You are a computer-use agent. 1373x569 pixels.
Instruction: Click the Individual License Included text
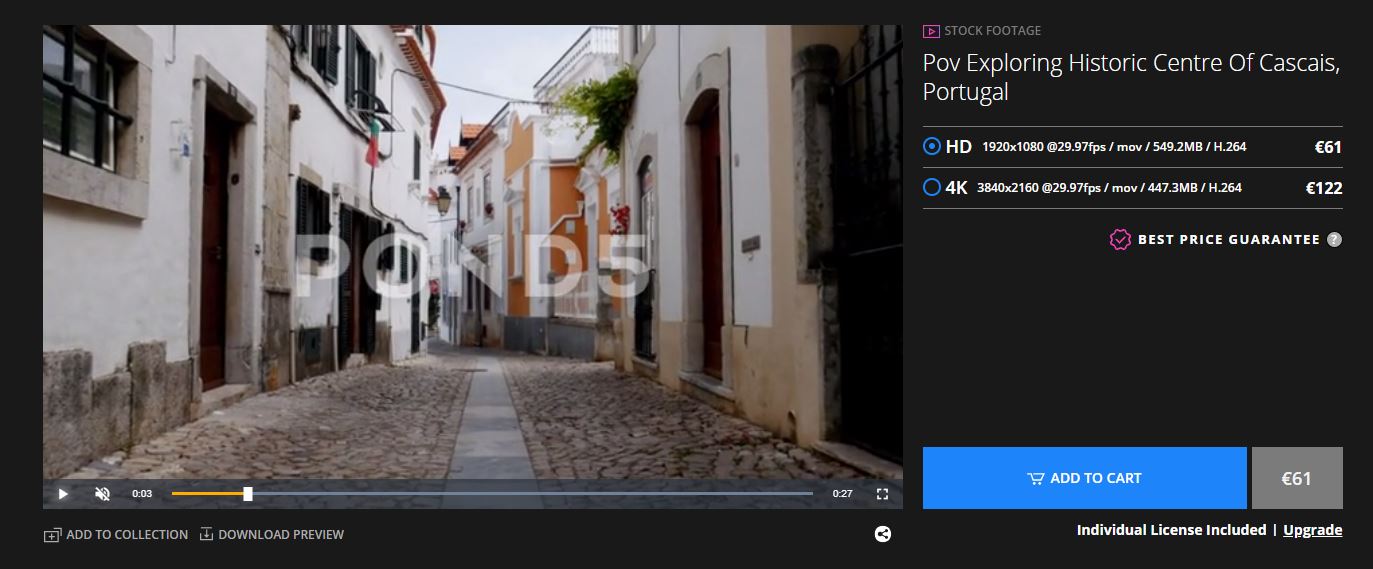[1171, 530]
